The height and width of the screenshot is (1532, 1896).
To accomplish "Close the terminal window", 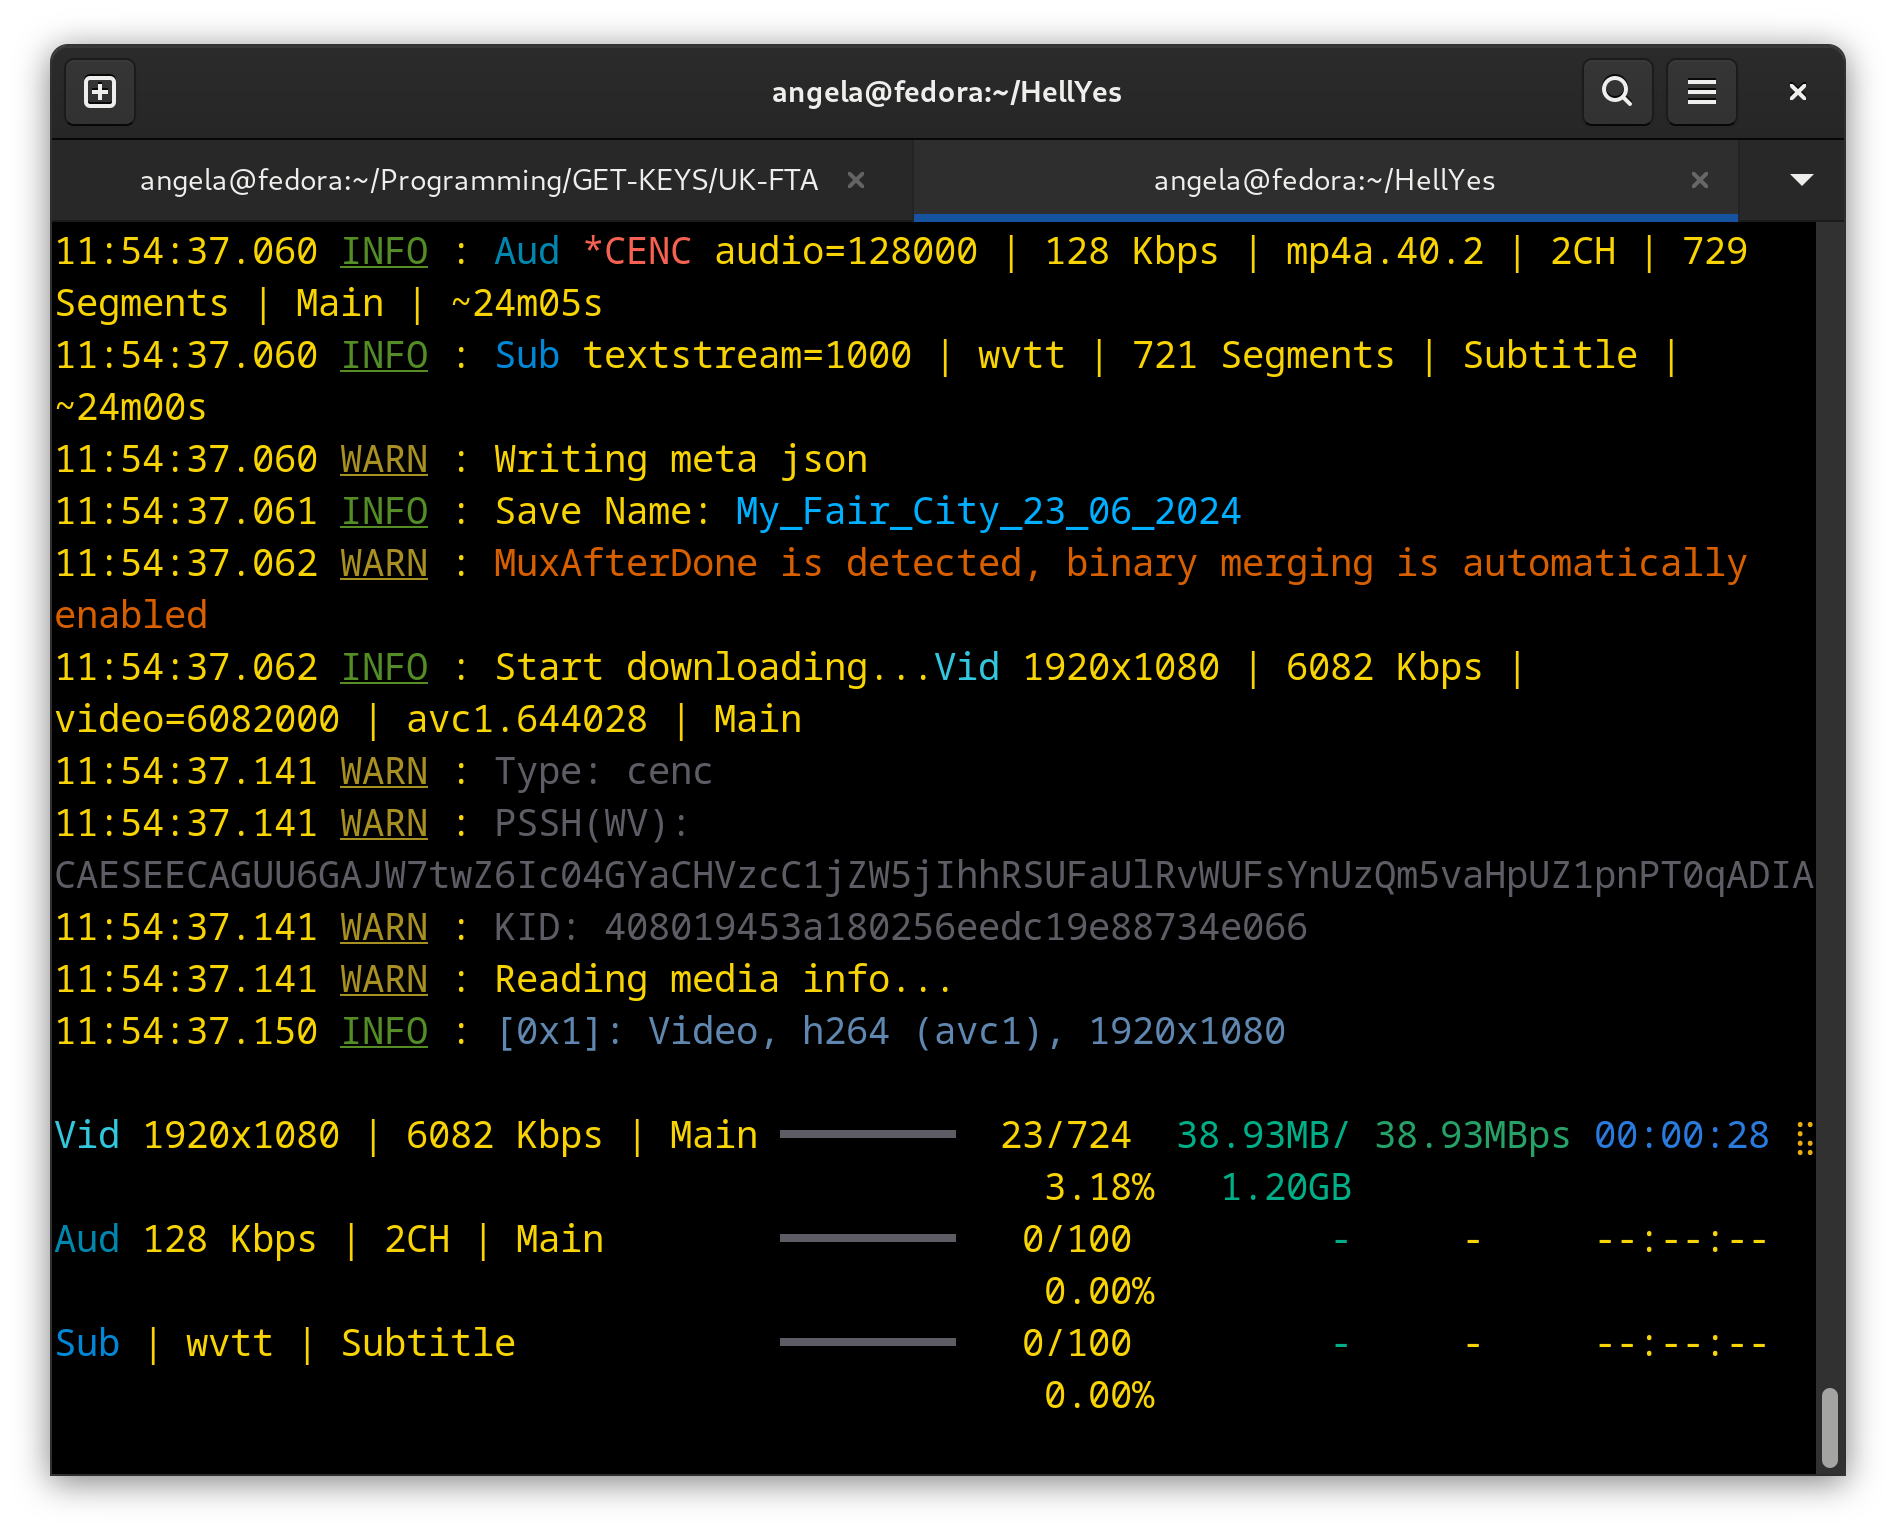I will [1797, 93].
